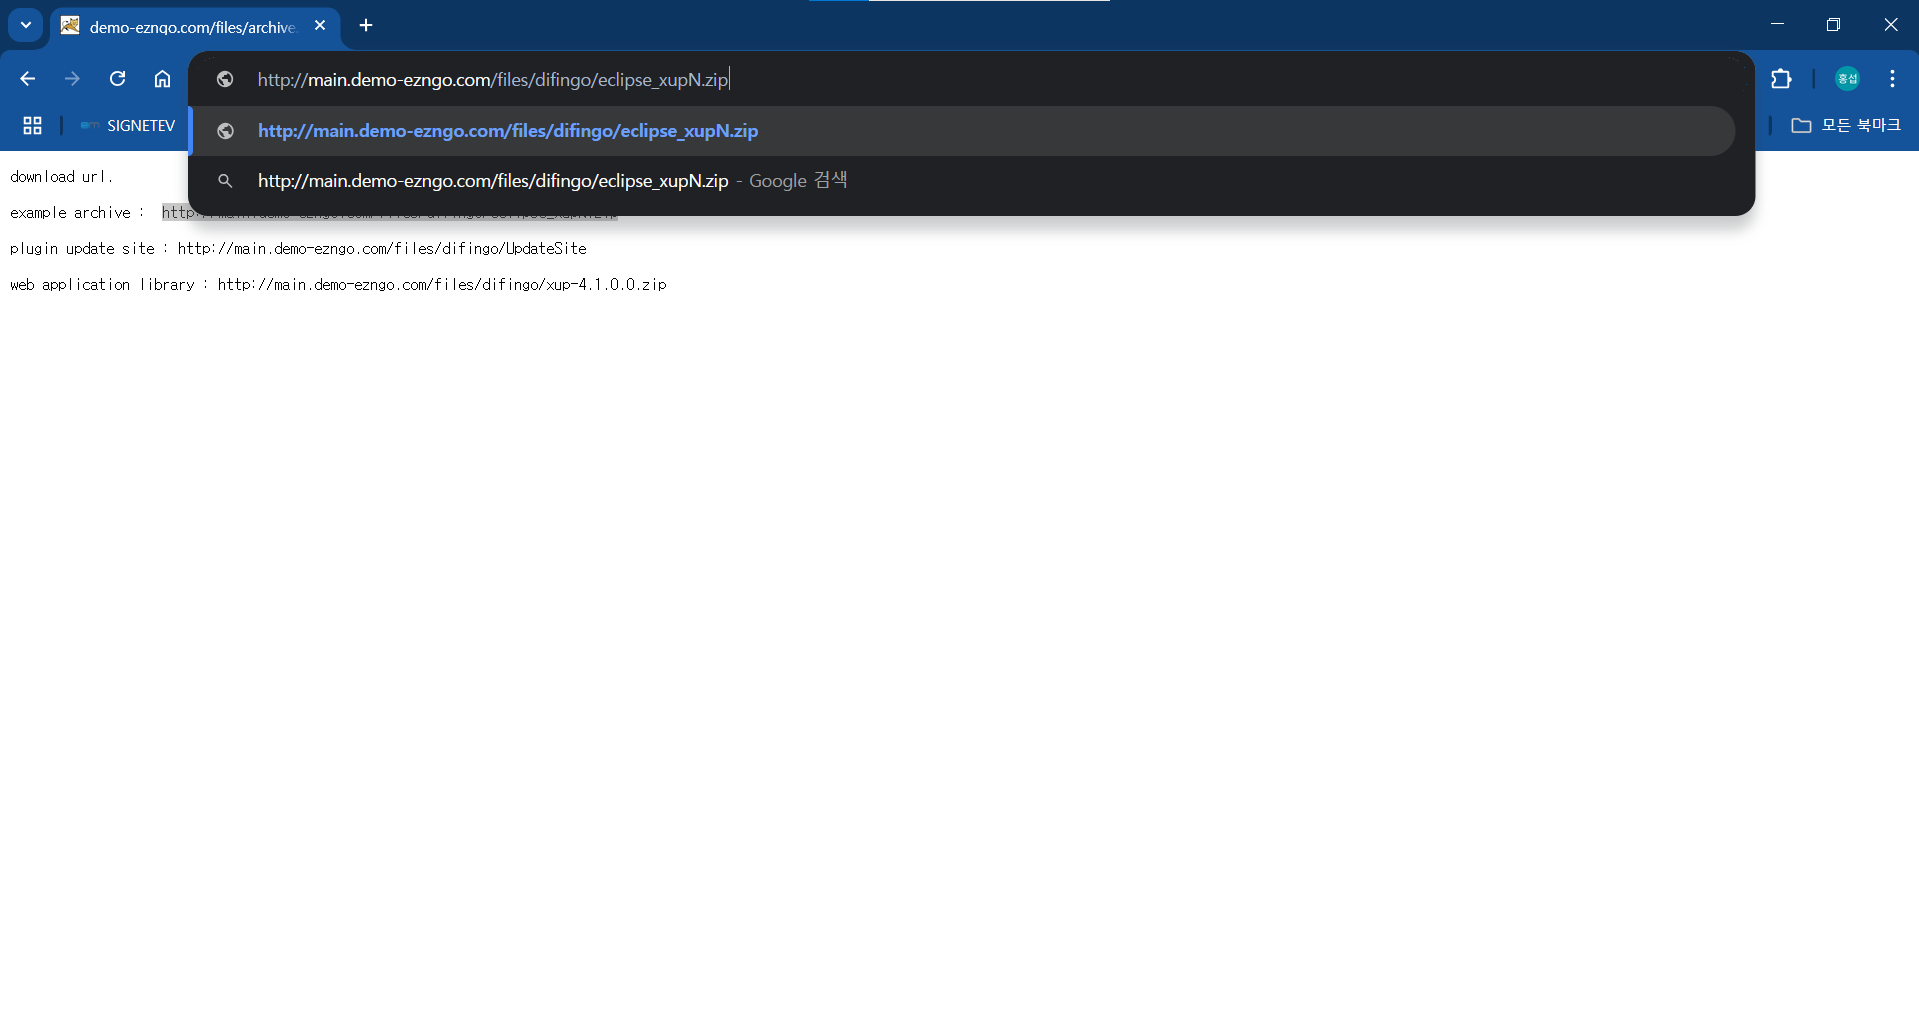Viewport: 1919px width, 1029px height.
Task: Click the plugin update site URL text
Action: click(x=382, y=249)
